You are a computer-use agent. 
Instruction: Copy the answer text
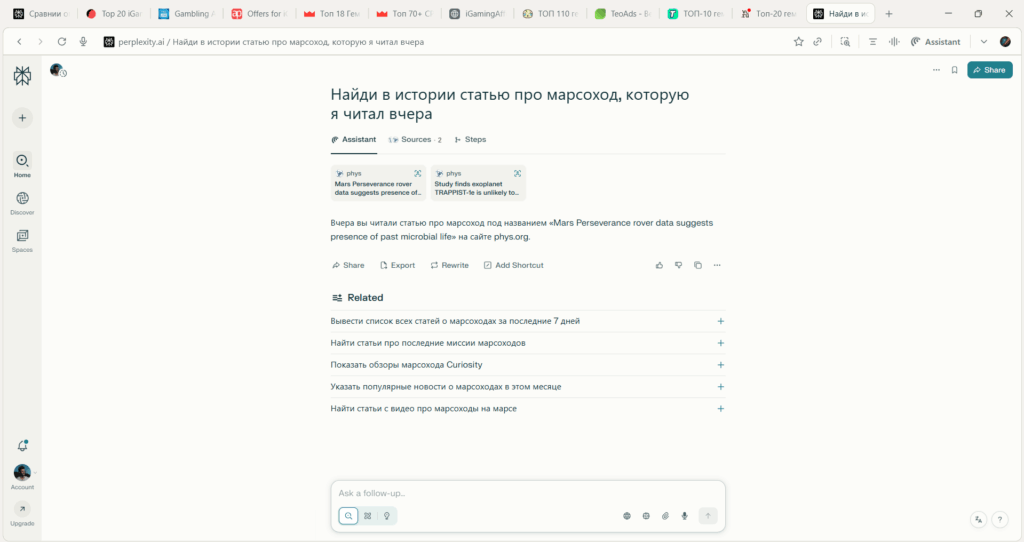(697, 265)
